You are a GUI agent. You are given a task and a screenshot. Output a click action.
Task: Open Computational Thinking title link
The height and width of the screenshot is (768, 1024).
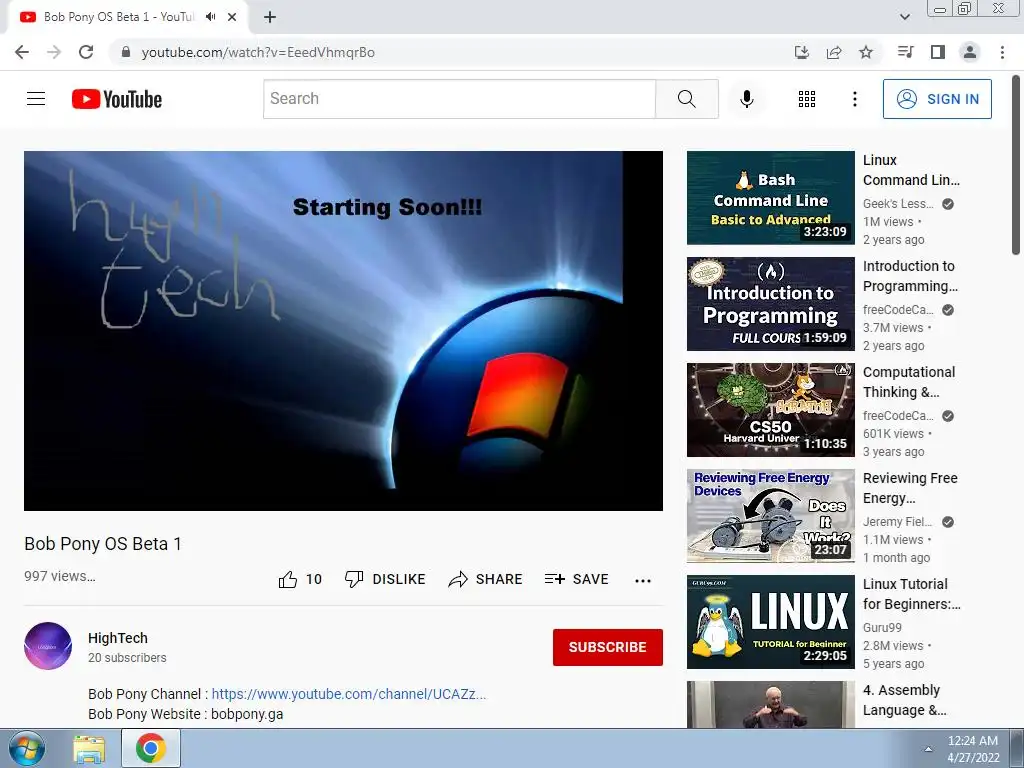click(x=909, y=382)
